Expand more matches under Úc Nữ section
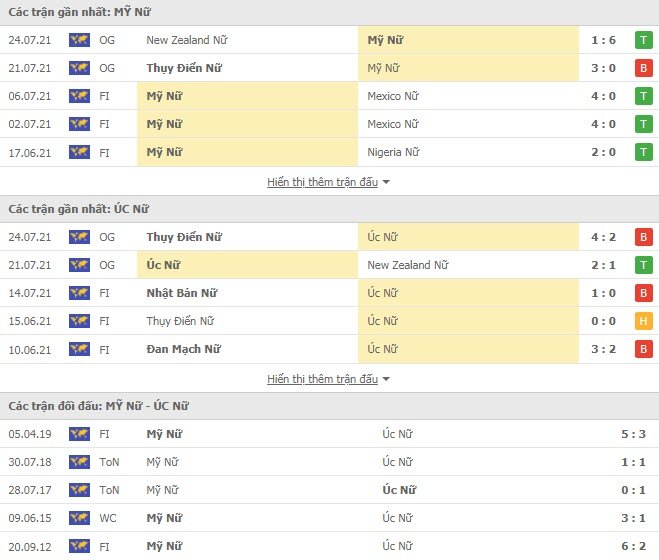The height and width of the screenshot is (560, 659). [x=322, y=379]
